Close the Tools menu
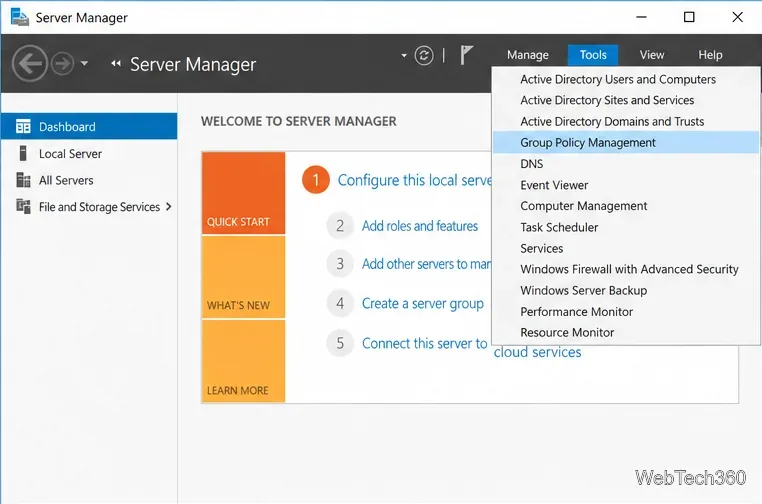This screenshot has width=762, height=504. 593,55
